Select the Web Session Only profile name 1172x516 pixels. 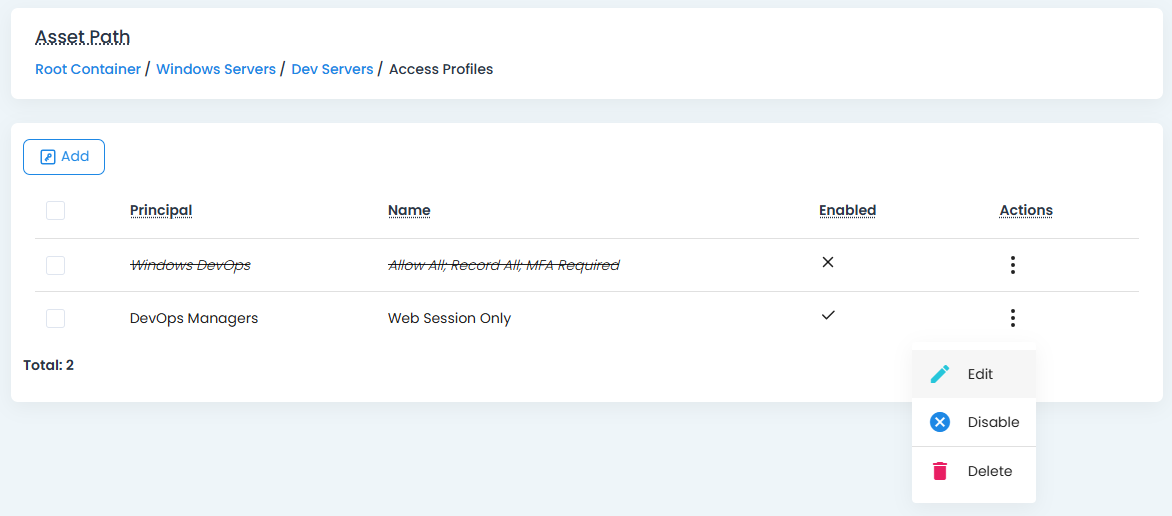pyautogui.click(x=449, y=318)
